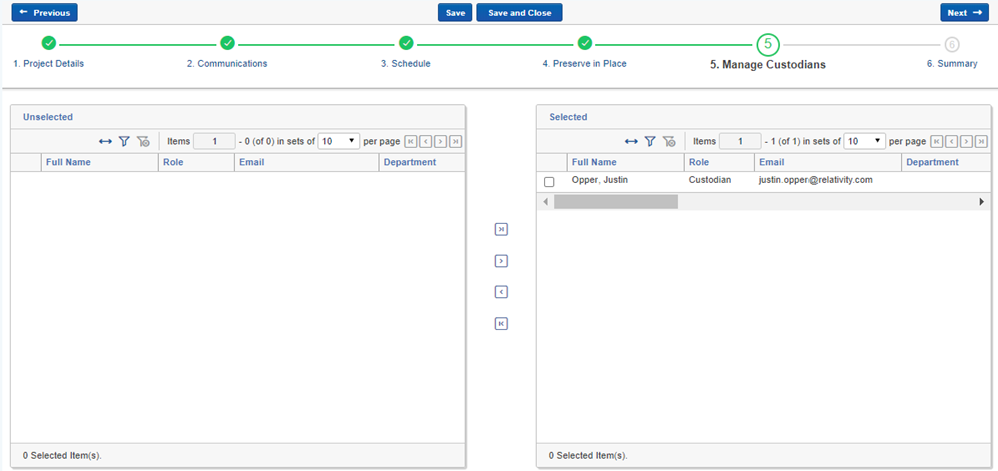Toggle the filter icon in Unselected panel
The width and height of the screenshot is (998, 471).
124,142
